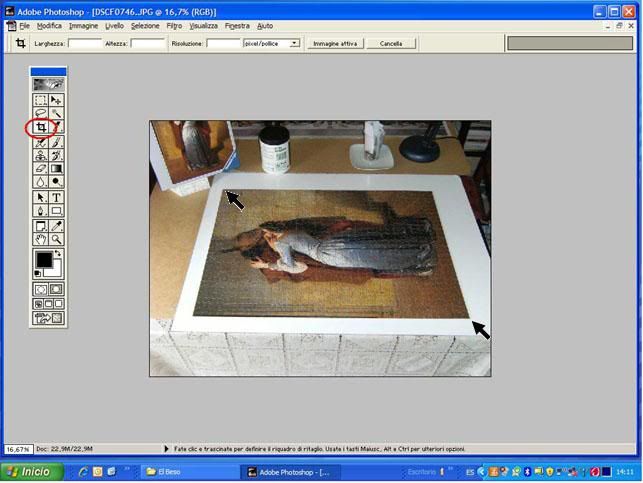Pick the Magic Wand tool
643x483 pixels.
point(56,113)
